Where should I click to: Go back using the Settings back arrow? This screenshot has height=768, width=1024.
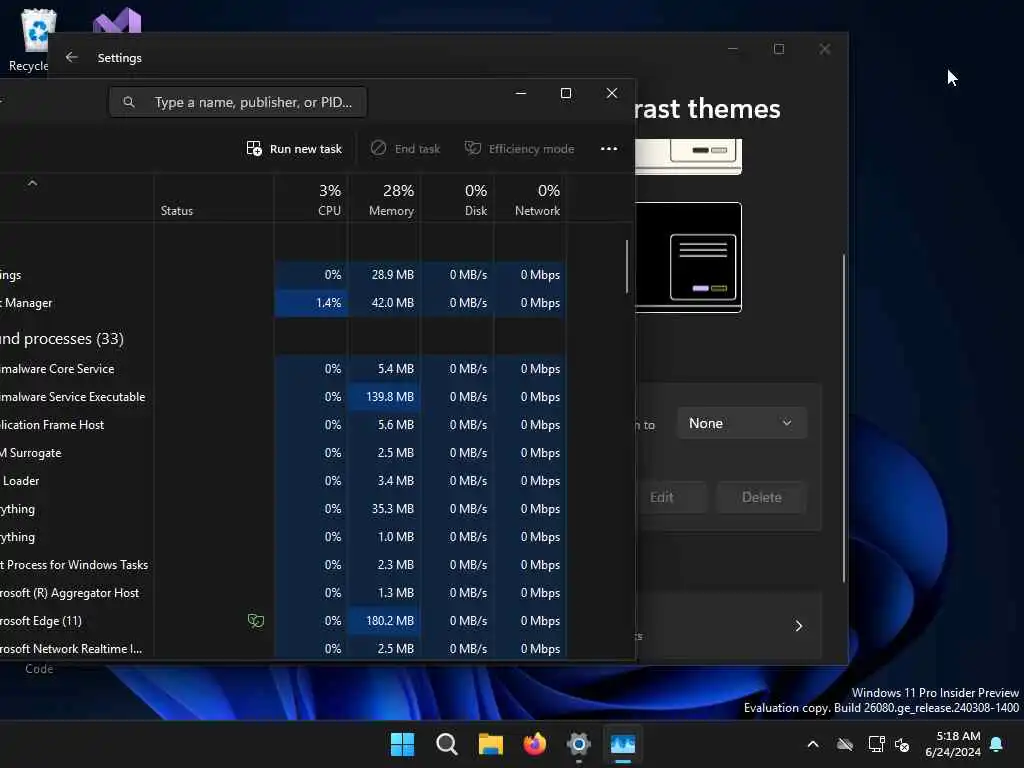(x=72, y=57)
